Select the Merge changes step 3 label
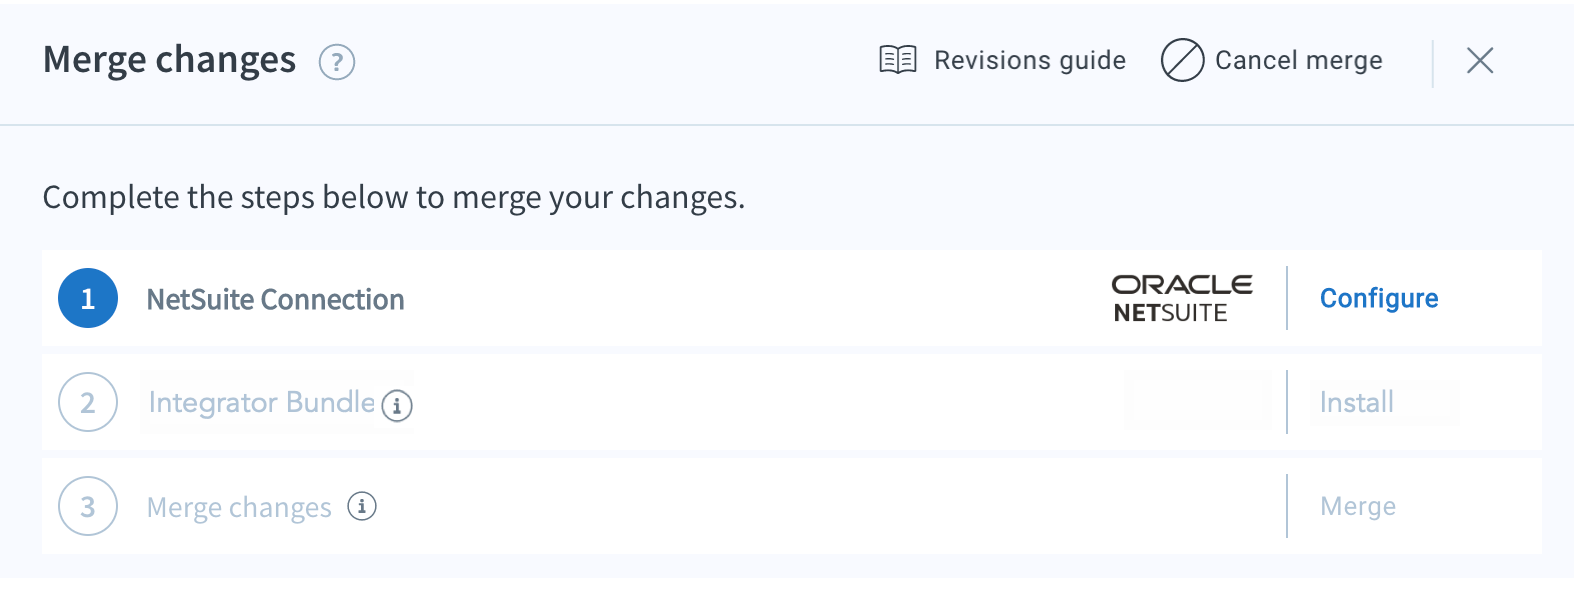Viewport: 1574px width, 592px height. pos(239,507)
